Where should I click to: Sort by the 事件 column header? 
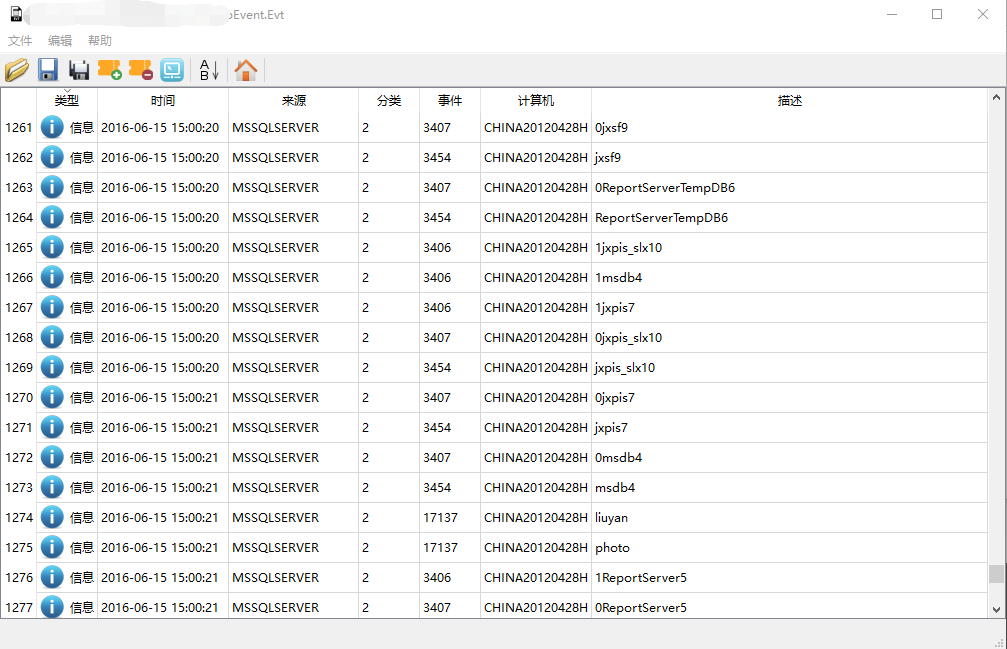[450, 101]
